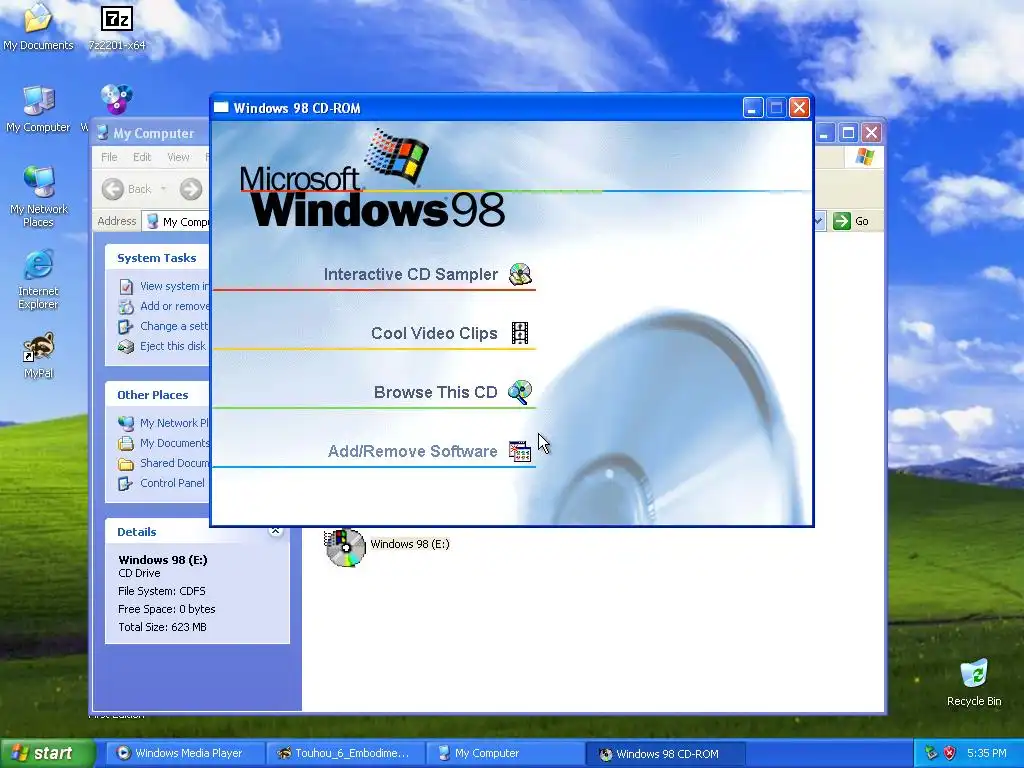
Task: Choose Browse This CD link
Action: (436, 392)
